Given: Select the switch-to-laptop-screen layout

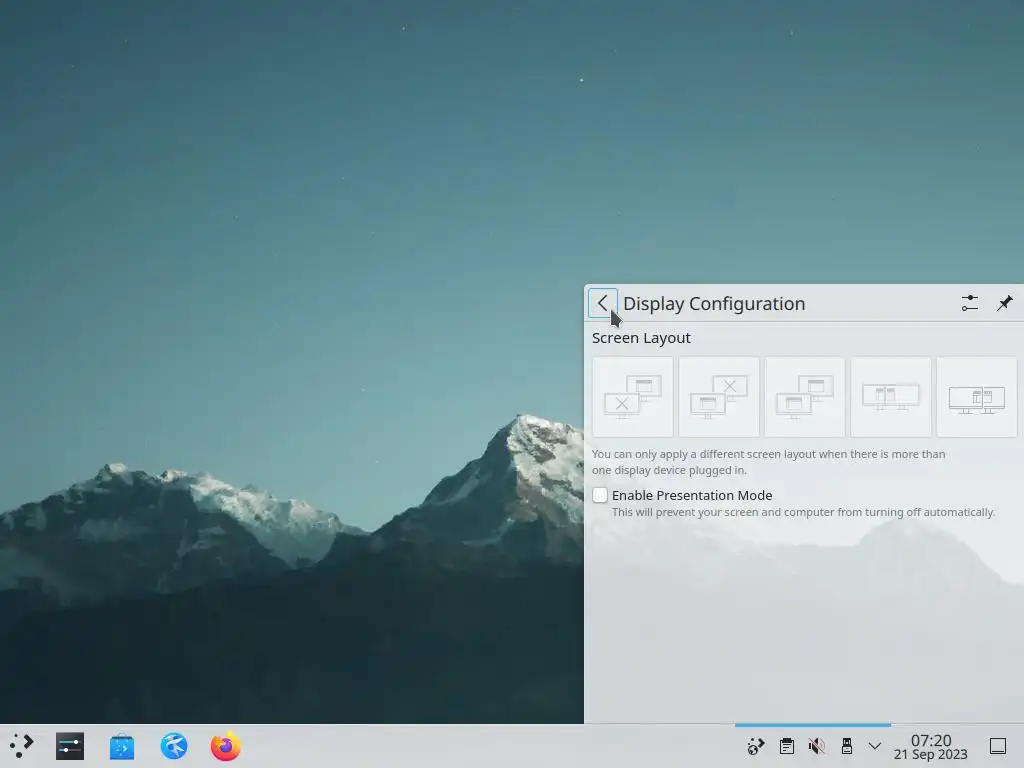Looking at the screenshot, I should [719, 396].
